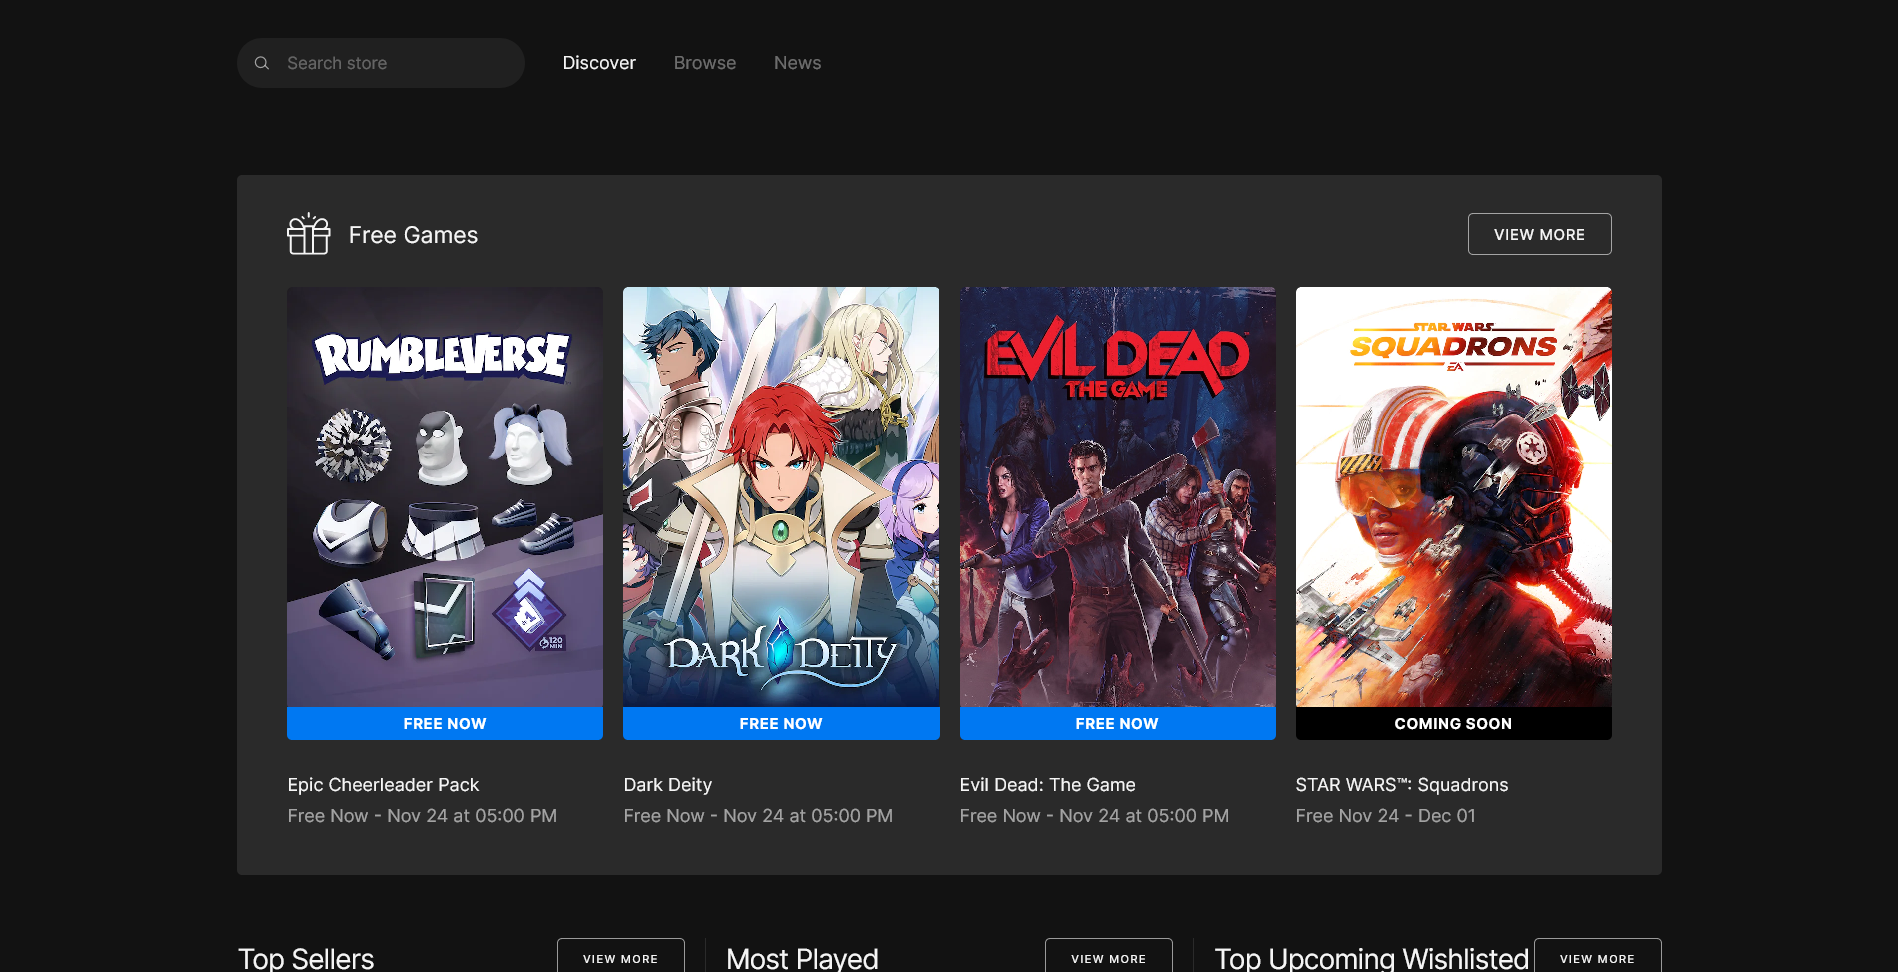Screen dimensions: 1898x972
Task: Open the Dark Deity cover art
Action: 780,497
